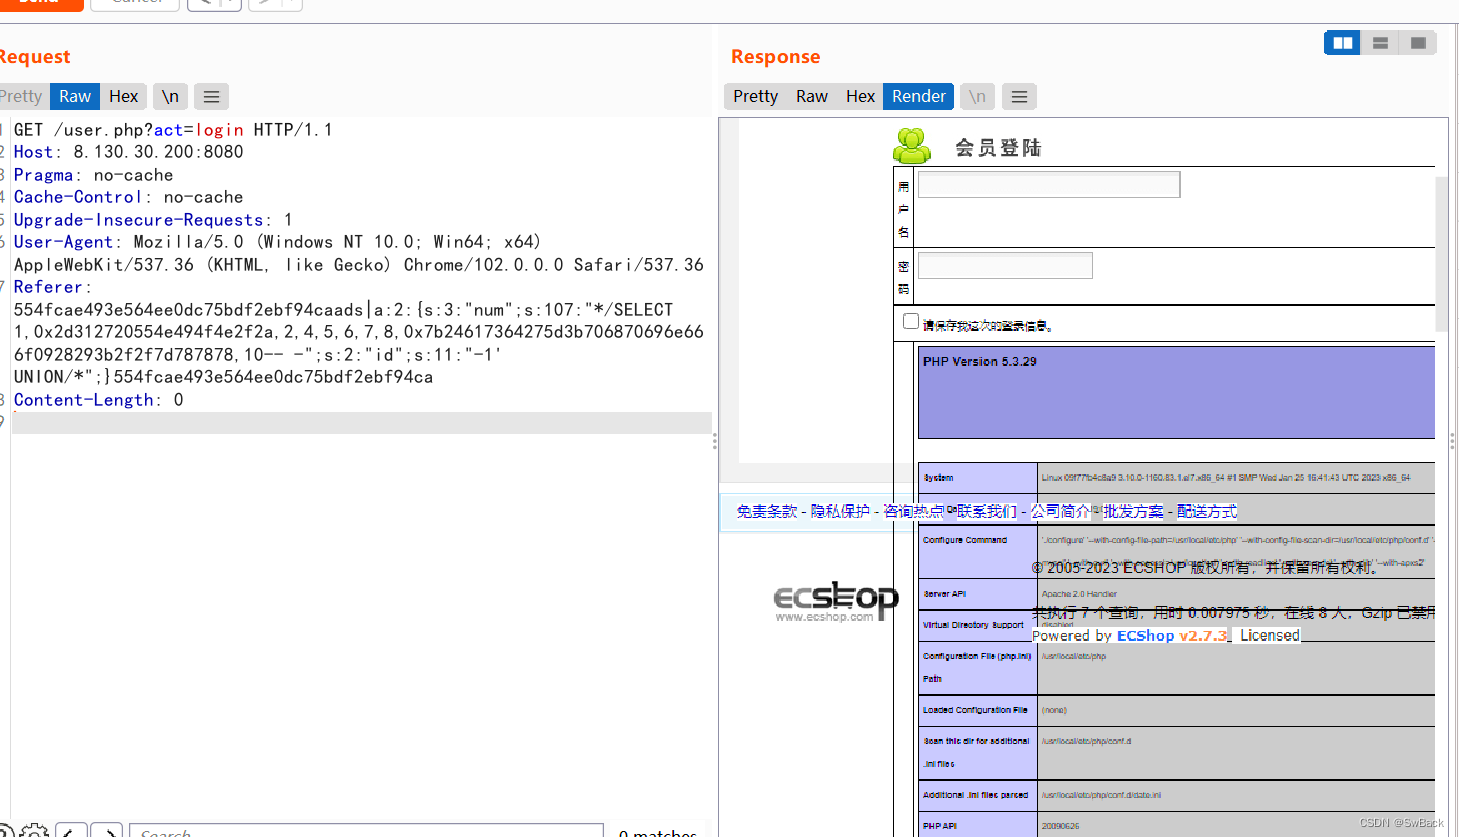Go to previous search match arrow
This screenshot has width=1459, height=837.
[x=70, y=831]
